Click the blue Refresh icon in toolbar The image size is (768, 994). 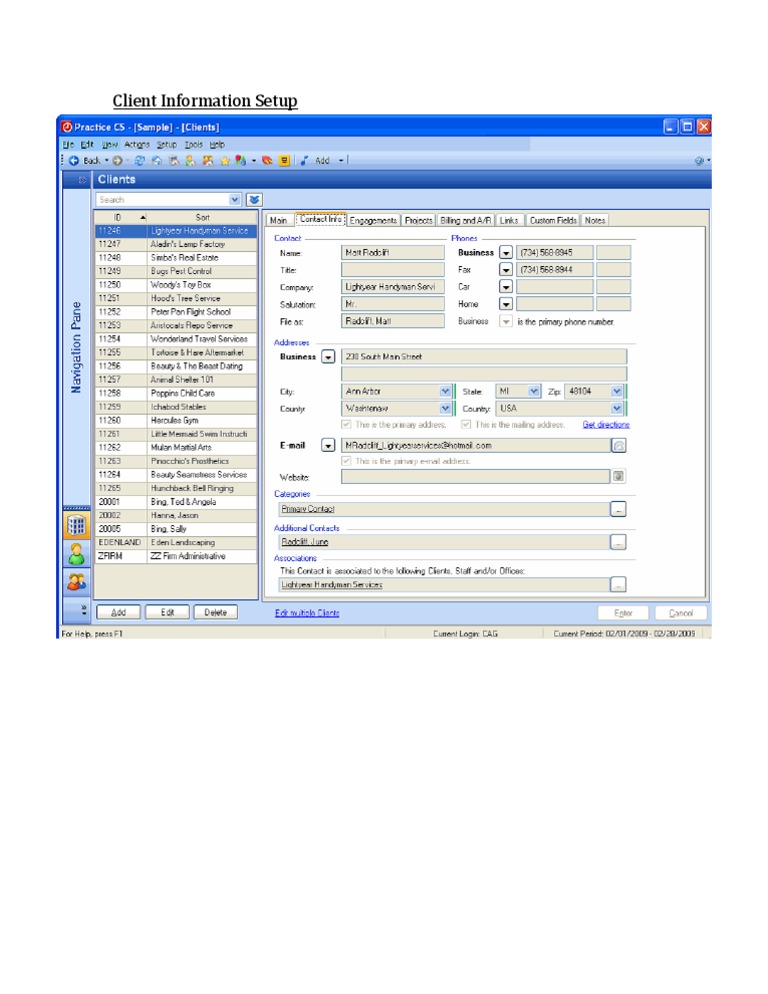pos(140,161)
